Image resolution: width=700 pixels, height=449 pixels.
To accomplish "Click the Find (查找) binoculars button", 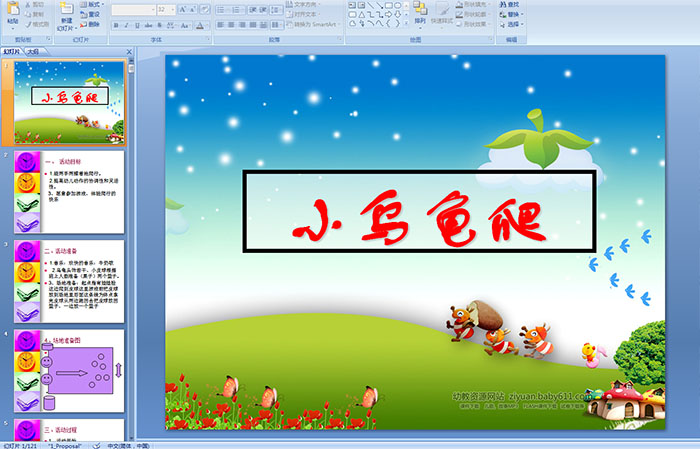I will click(x=509, y=4).
